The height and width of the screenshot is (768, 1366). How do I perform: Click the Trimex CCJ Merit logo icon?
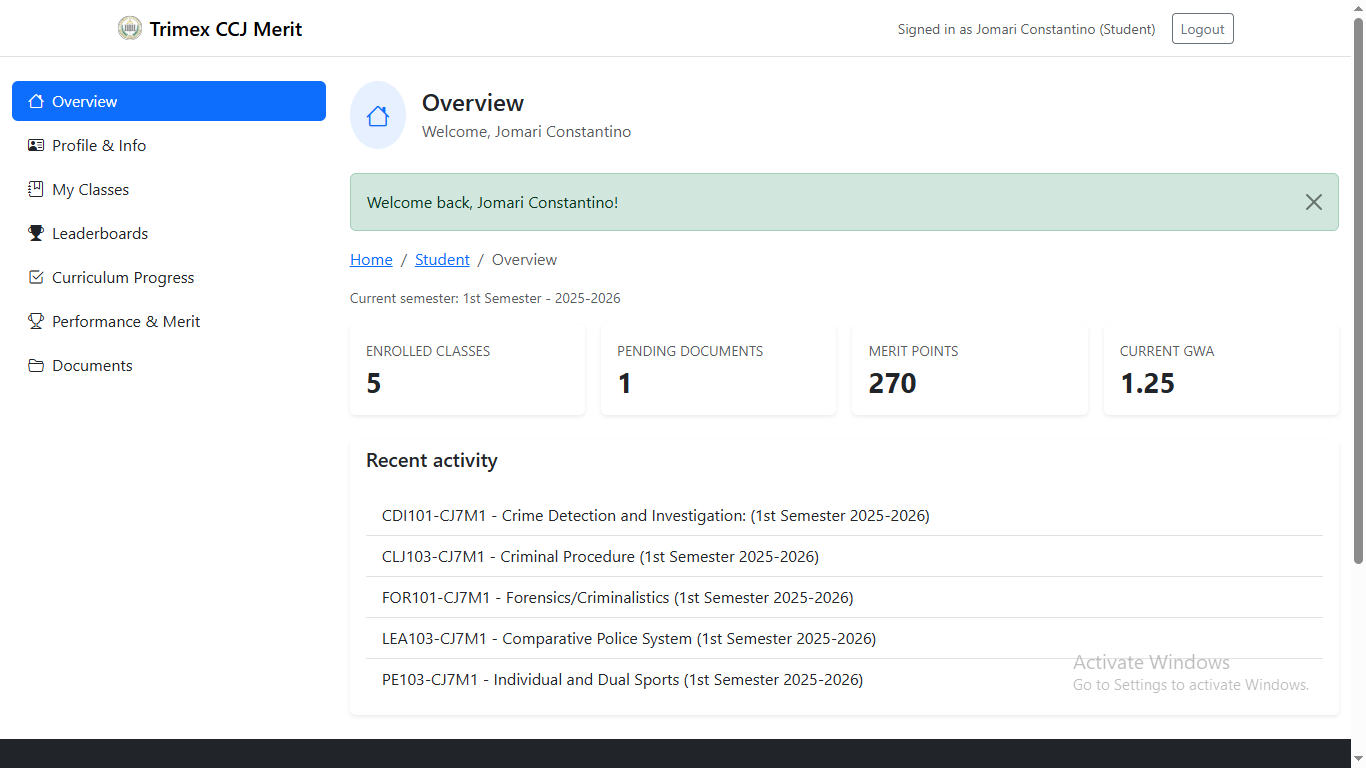point(130,29)
